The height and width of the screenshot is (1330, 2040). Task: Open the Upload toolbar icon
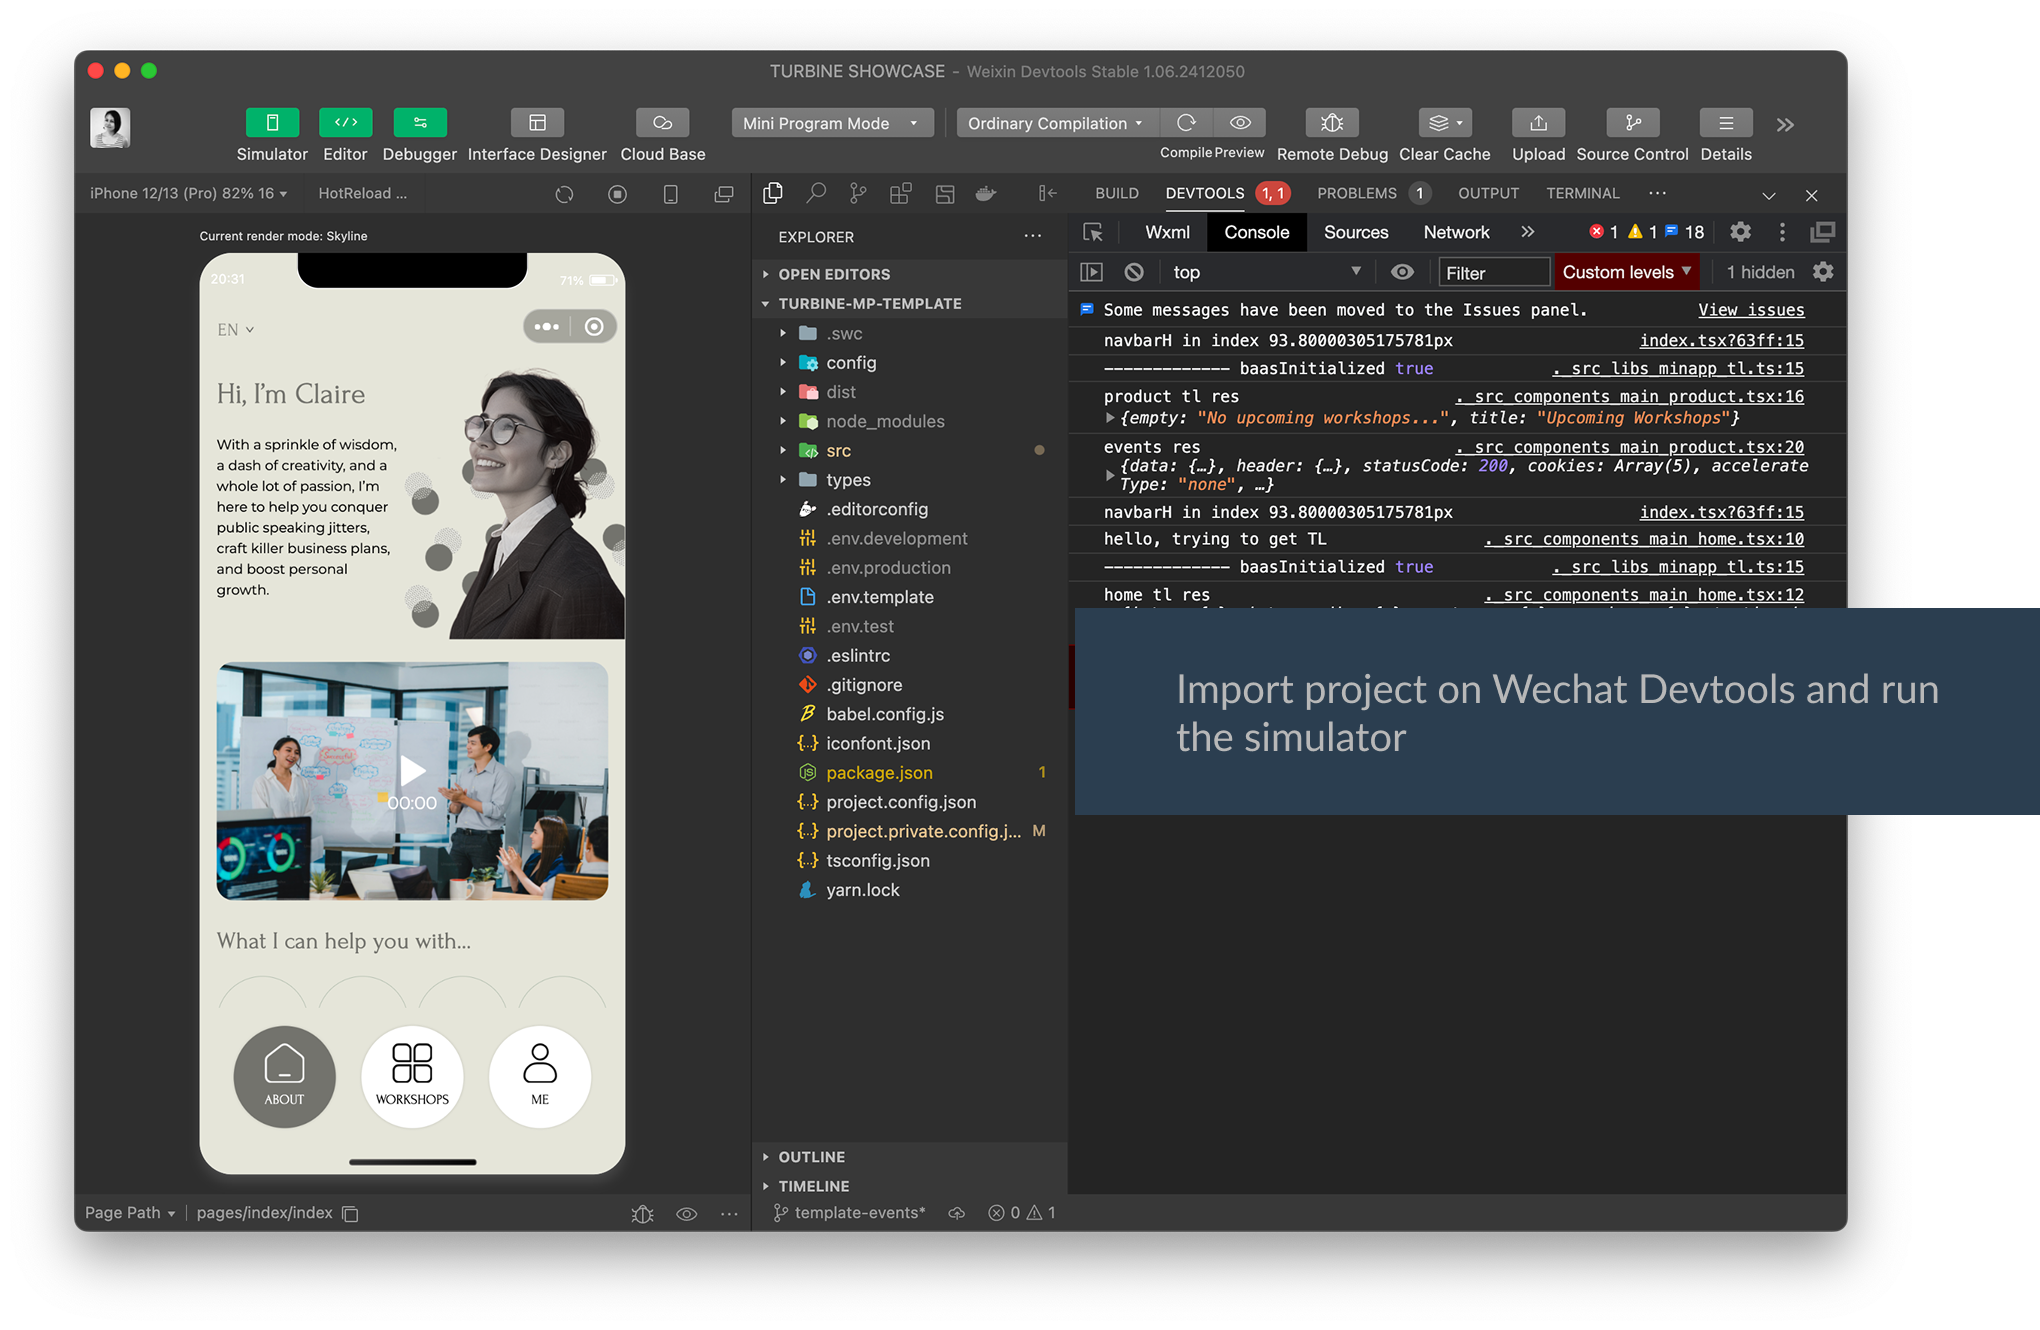1538,123
